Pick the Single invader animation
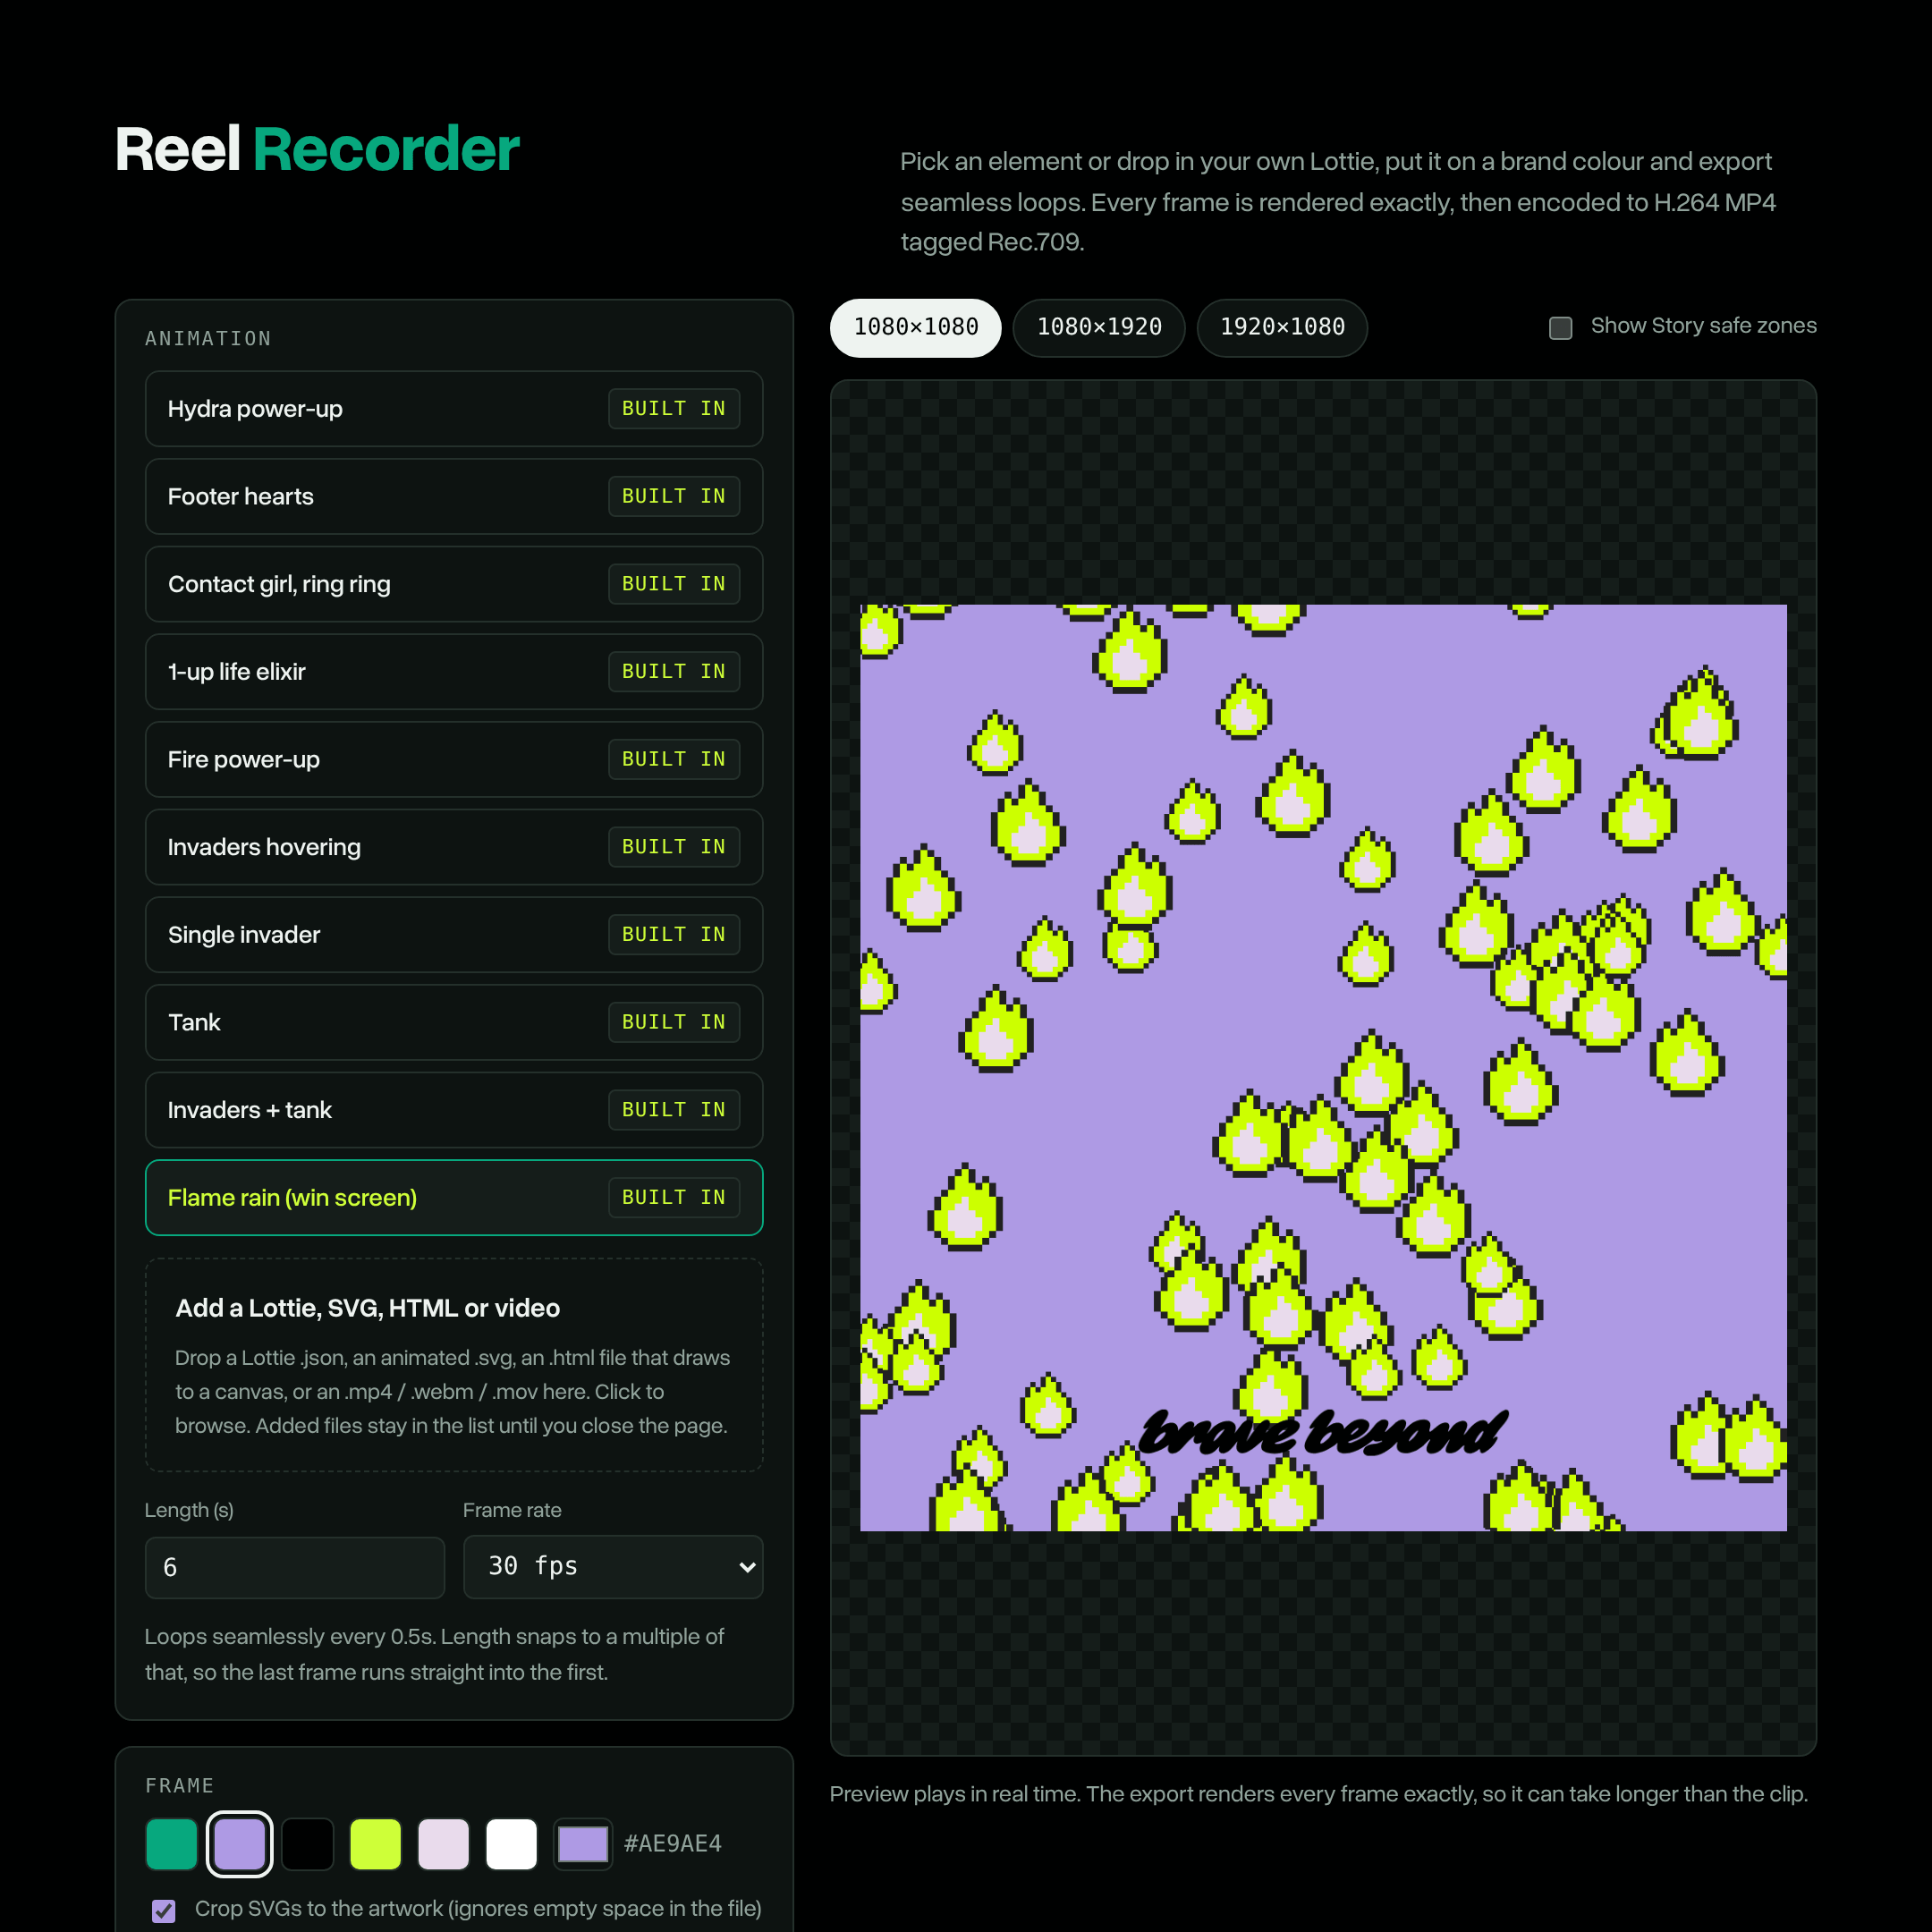1932x1932 pixels. (x=454, y=935)
